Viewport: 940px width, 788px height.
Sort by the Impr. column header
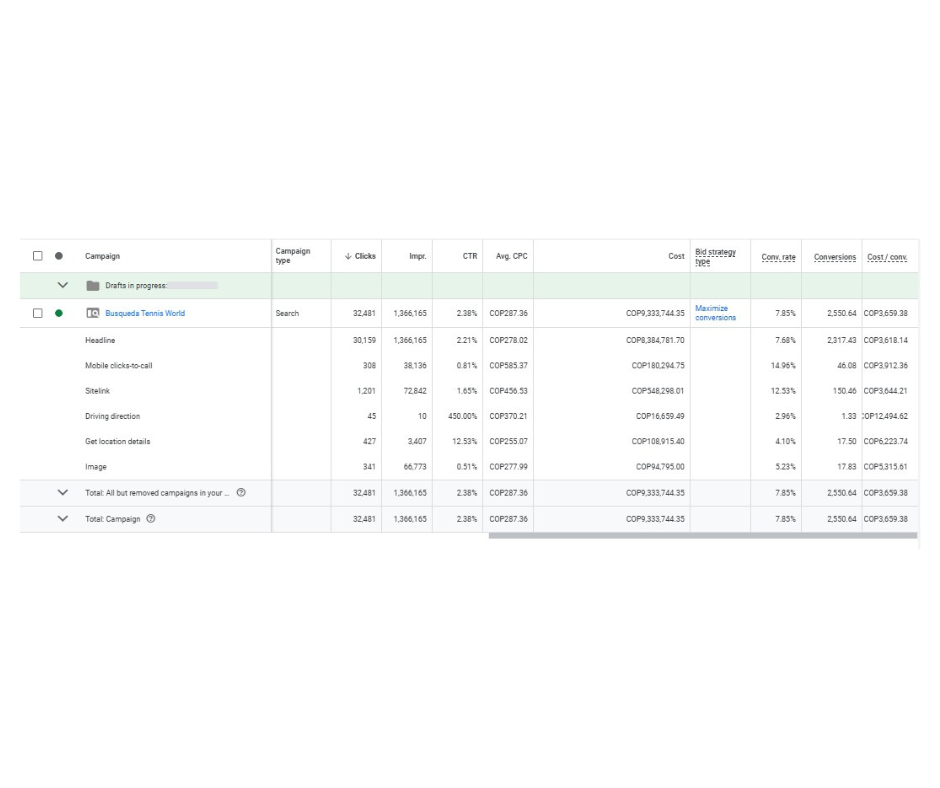pyautogui.click(x=418, y=256)
